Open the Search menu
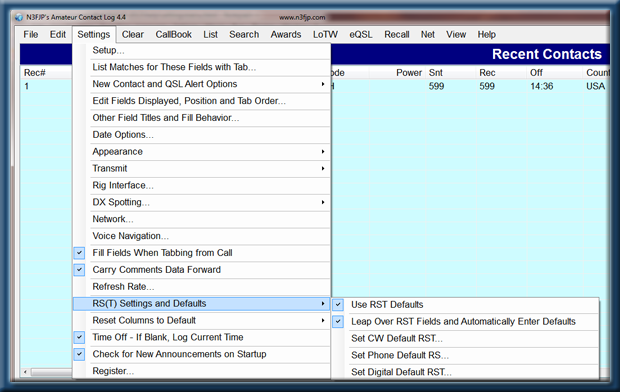Viewport: 620px width, 392px height. (x=244, y=34)
